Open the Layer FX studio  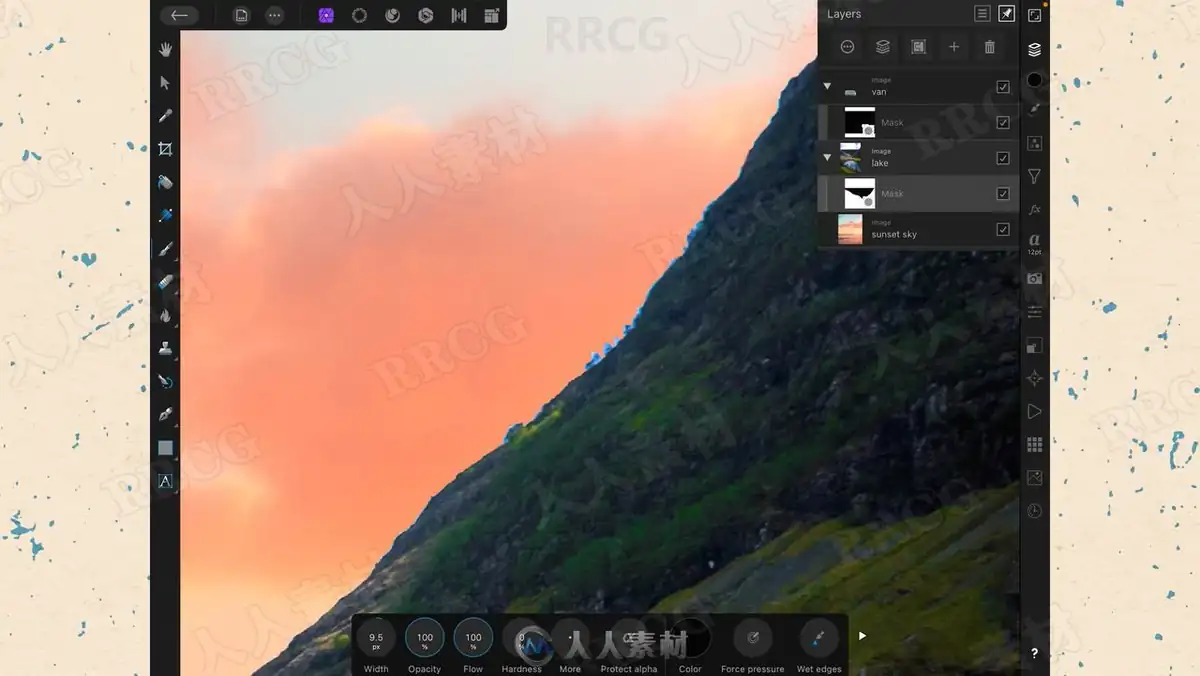coord(1035,210)
